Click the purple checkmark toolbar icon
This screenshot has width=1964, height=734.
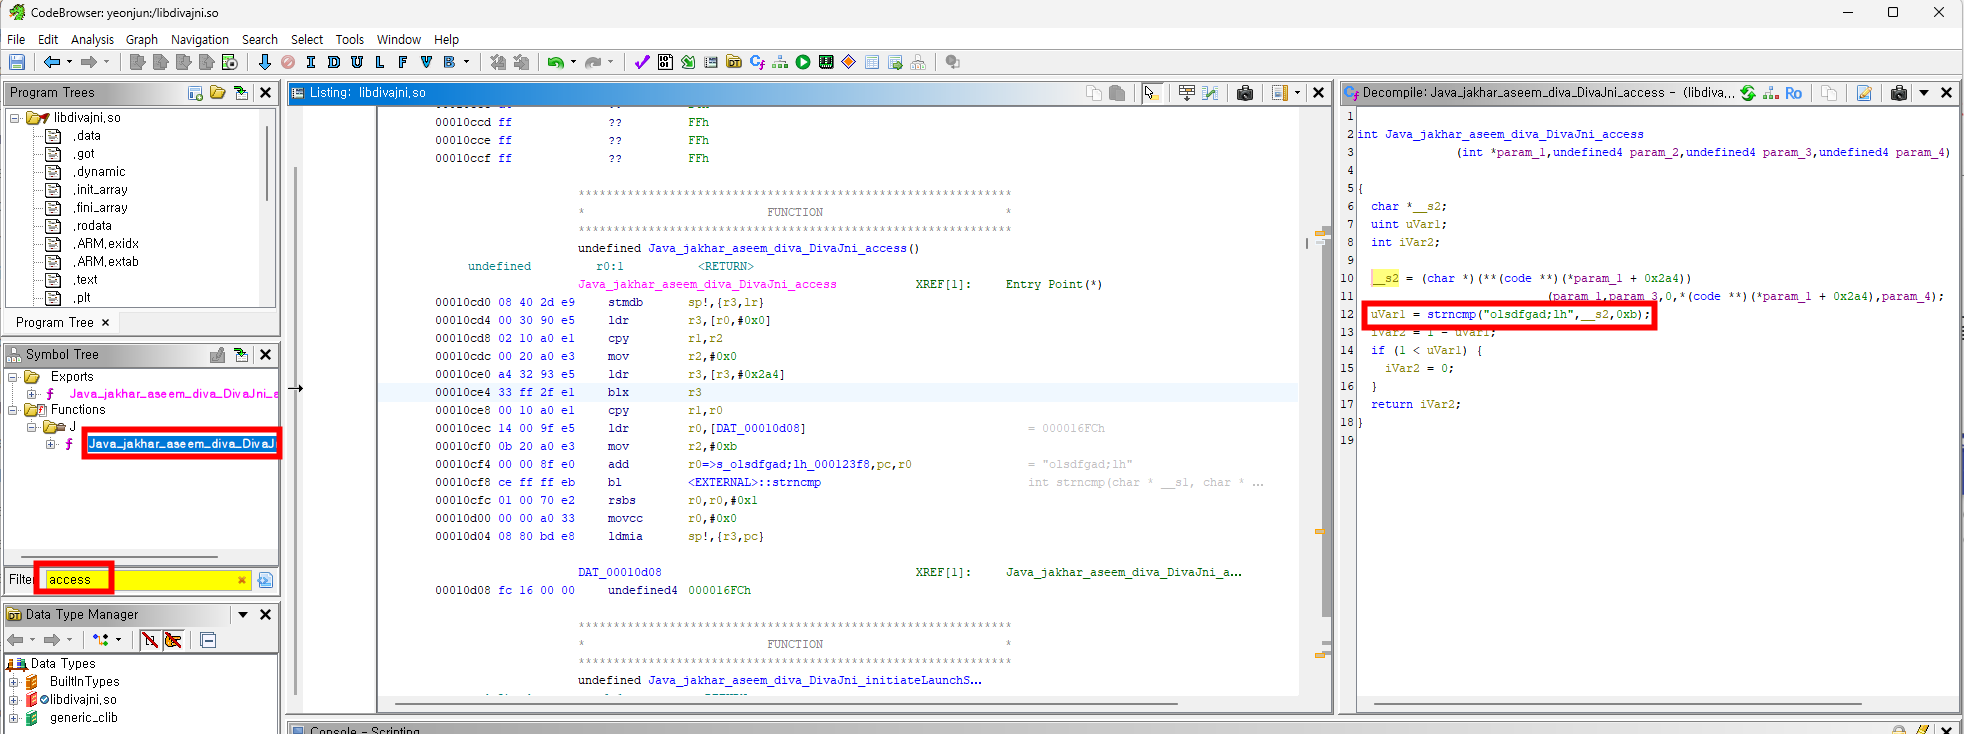point(642,62)
